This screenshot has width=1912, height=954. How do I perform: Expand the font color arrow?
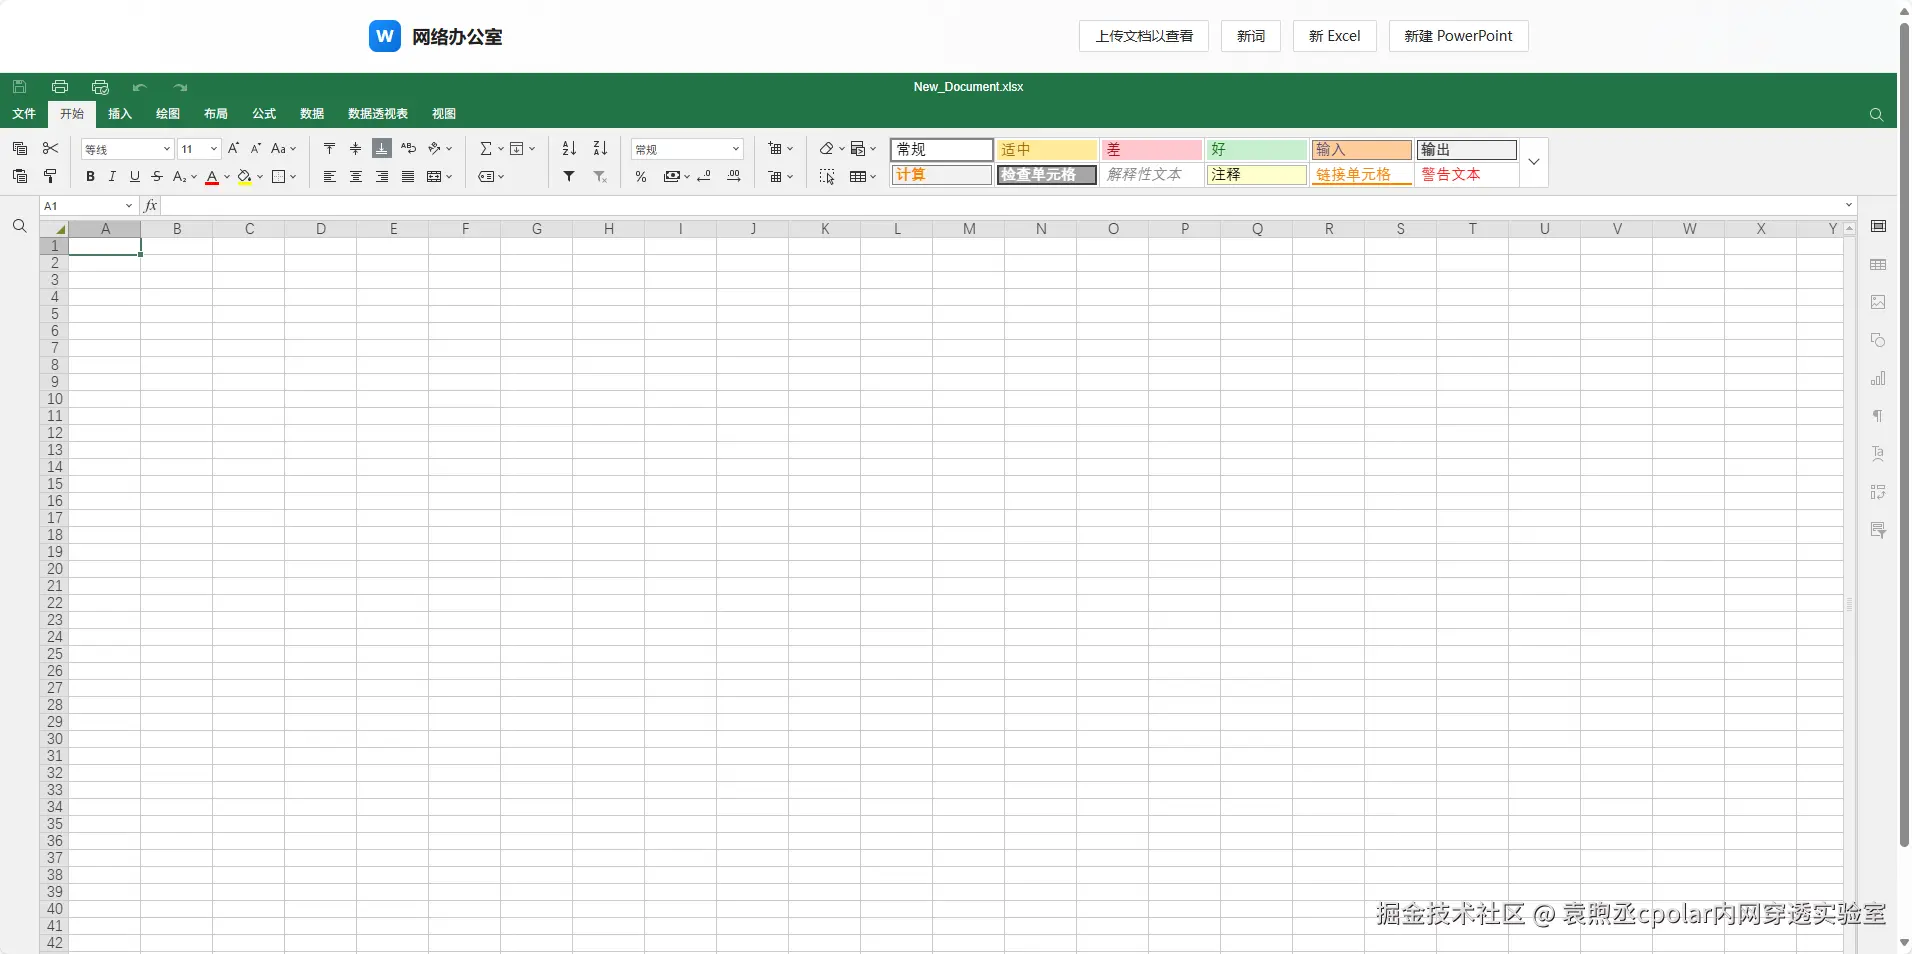click(x=227, y=176)
